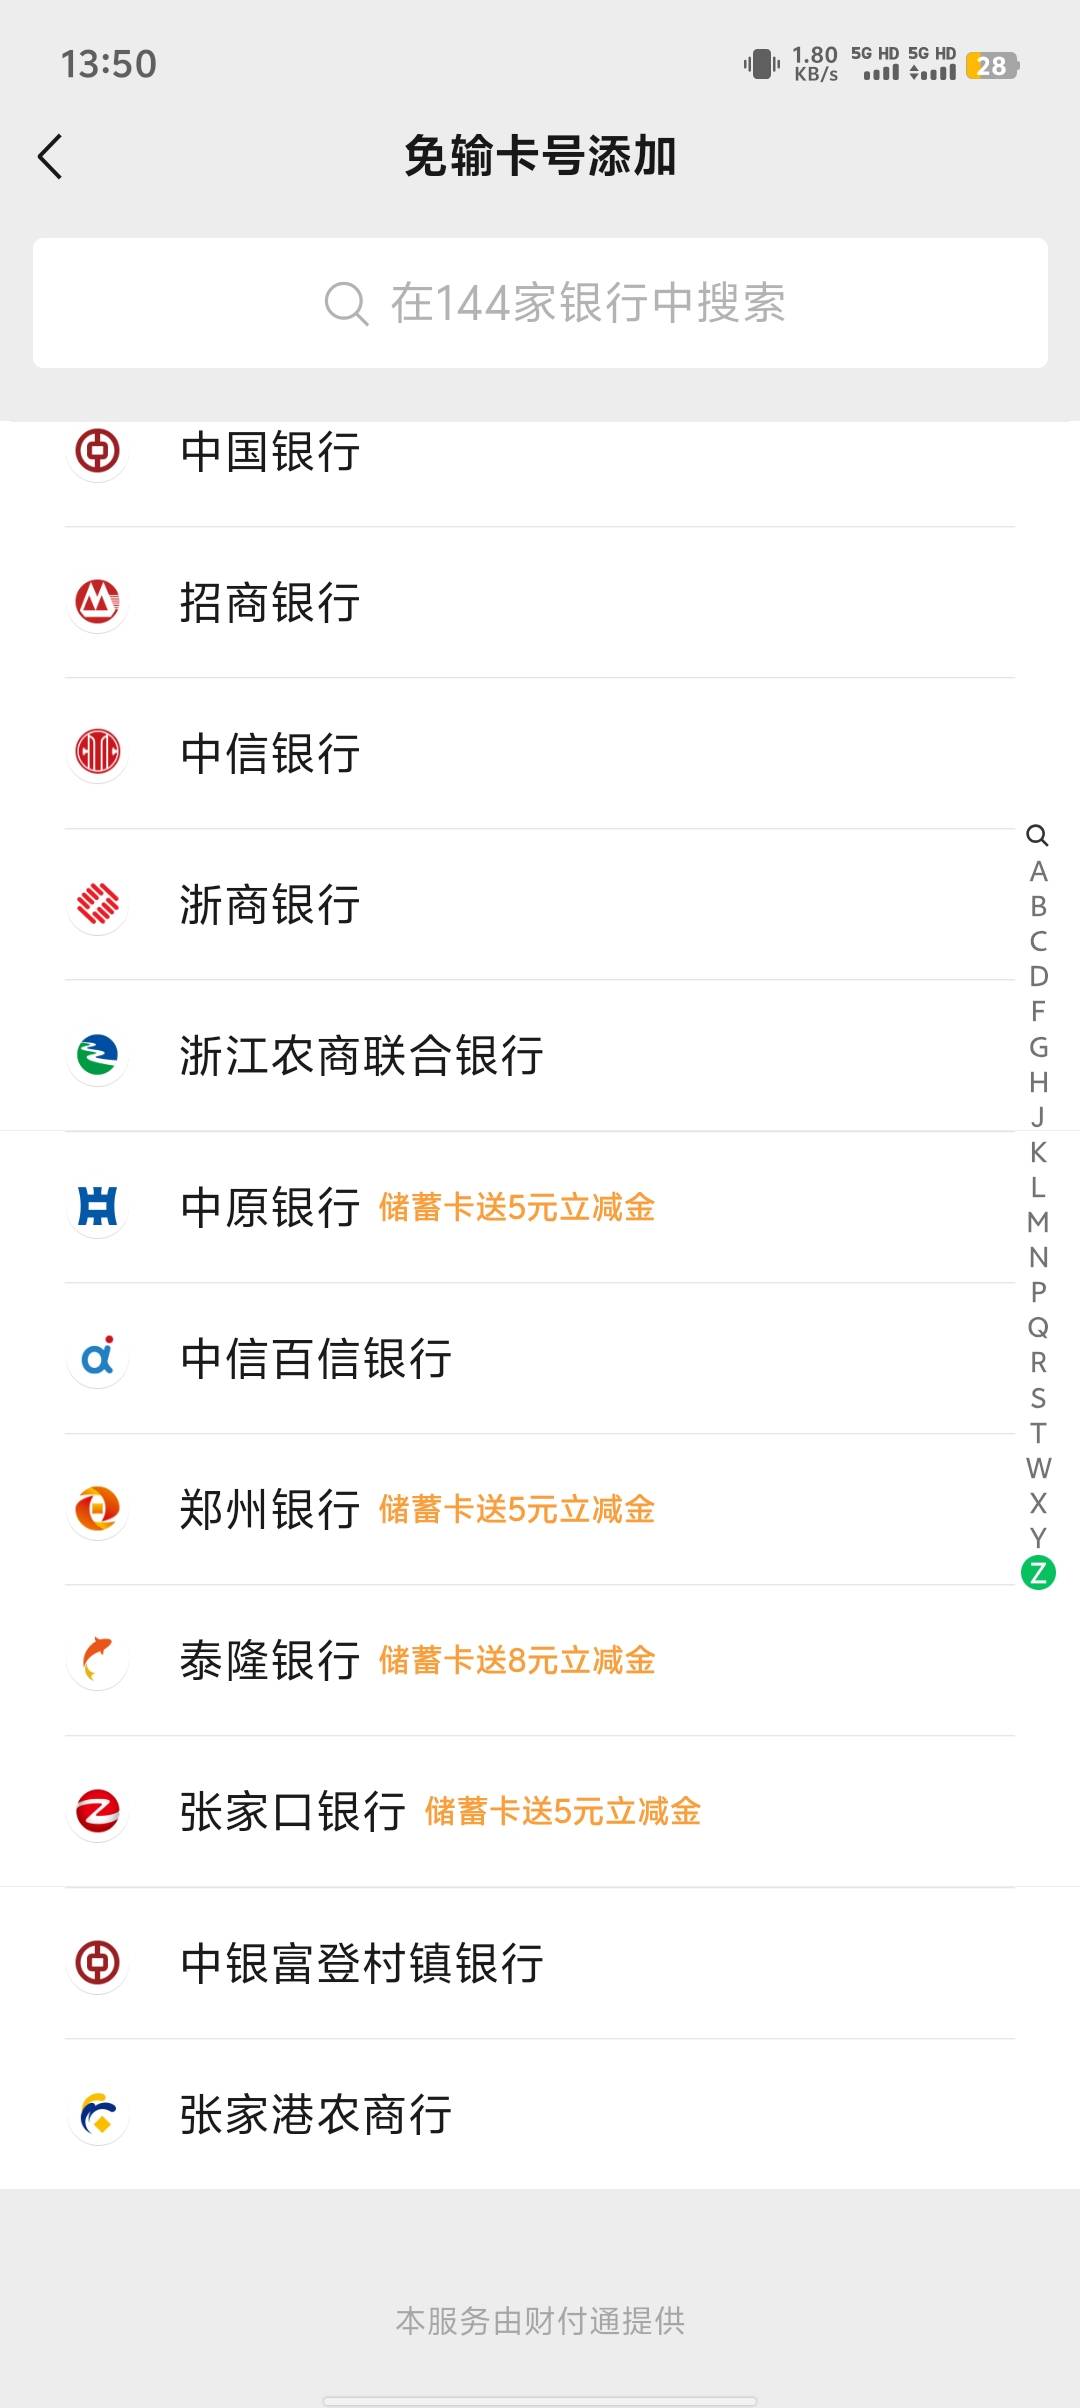The width and height of the screenshot is (1080, 2408).
Task: Jump to letter S in index
Action: point(1038,1398)
